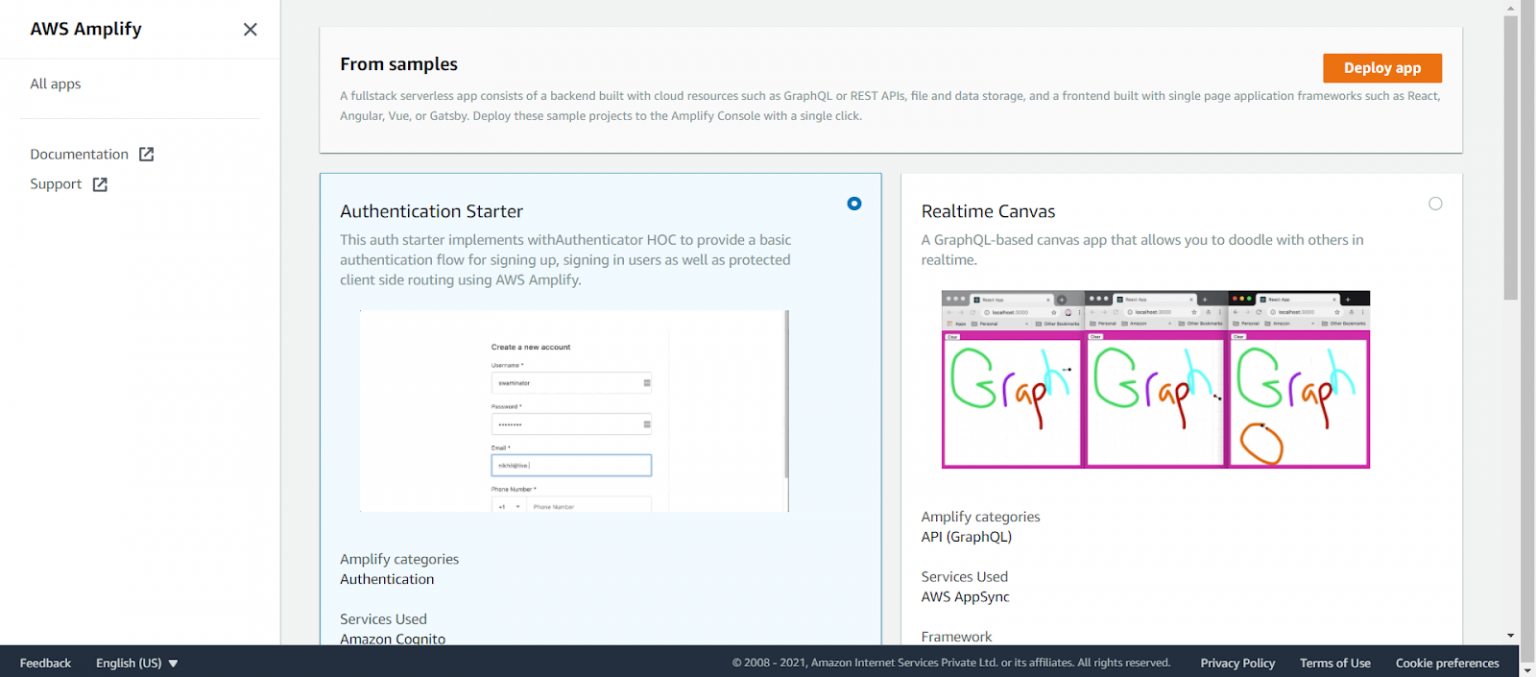1536x677 pixels.
Task: Open the Support link
Action: (56, 184)
